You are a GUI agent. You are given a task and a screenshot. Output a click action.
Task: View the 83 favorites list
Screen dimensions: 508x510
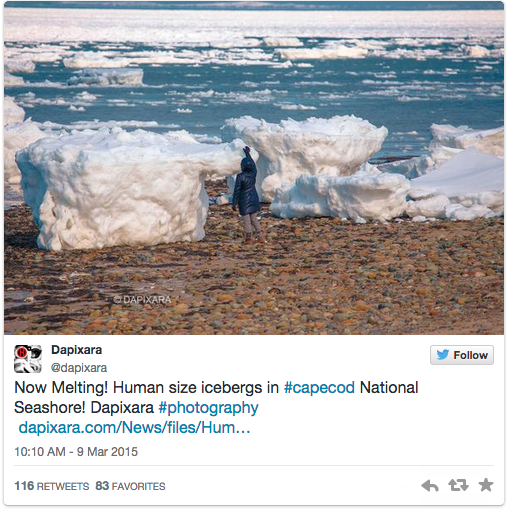coord(130,486)
